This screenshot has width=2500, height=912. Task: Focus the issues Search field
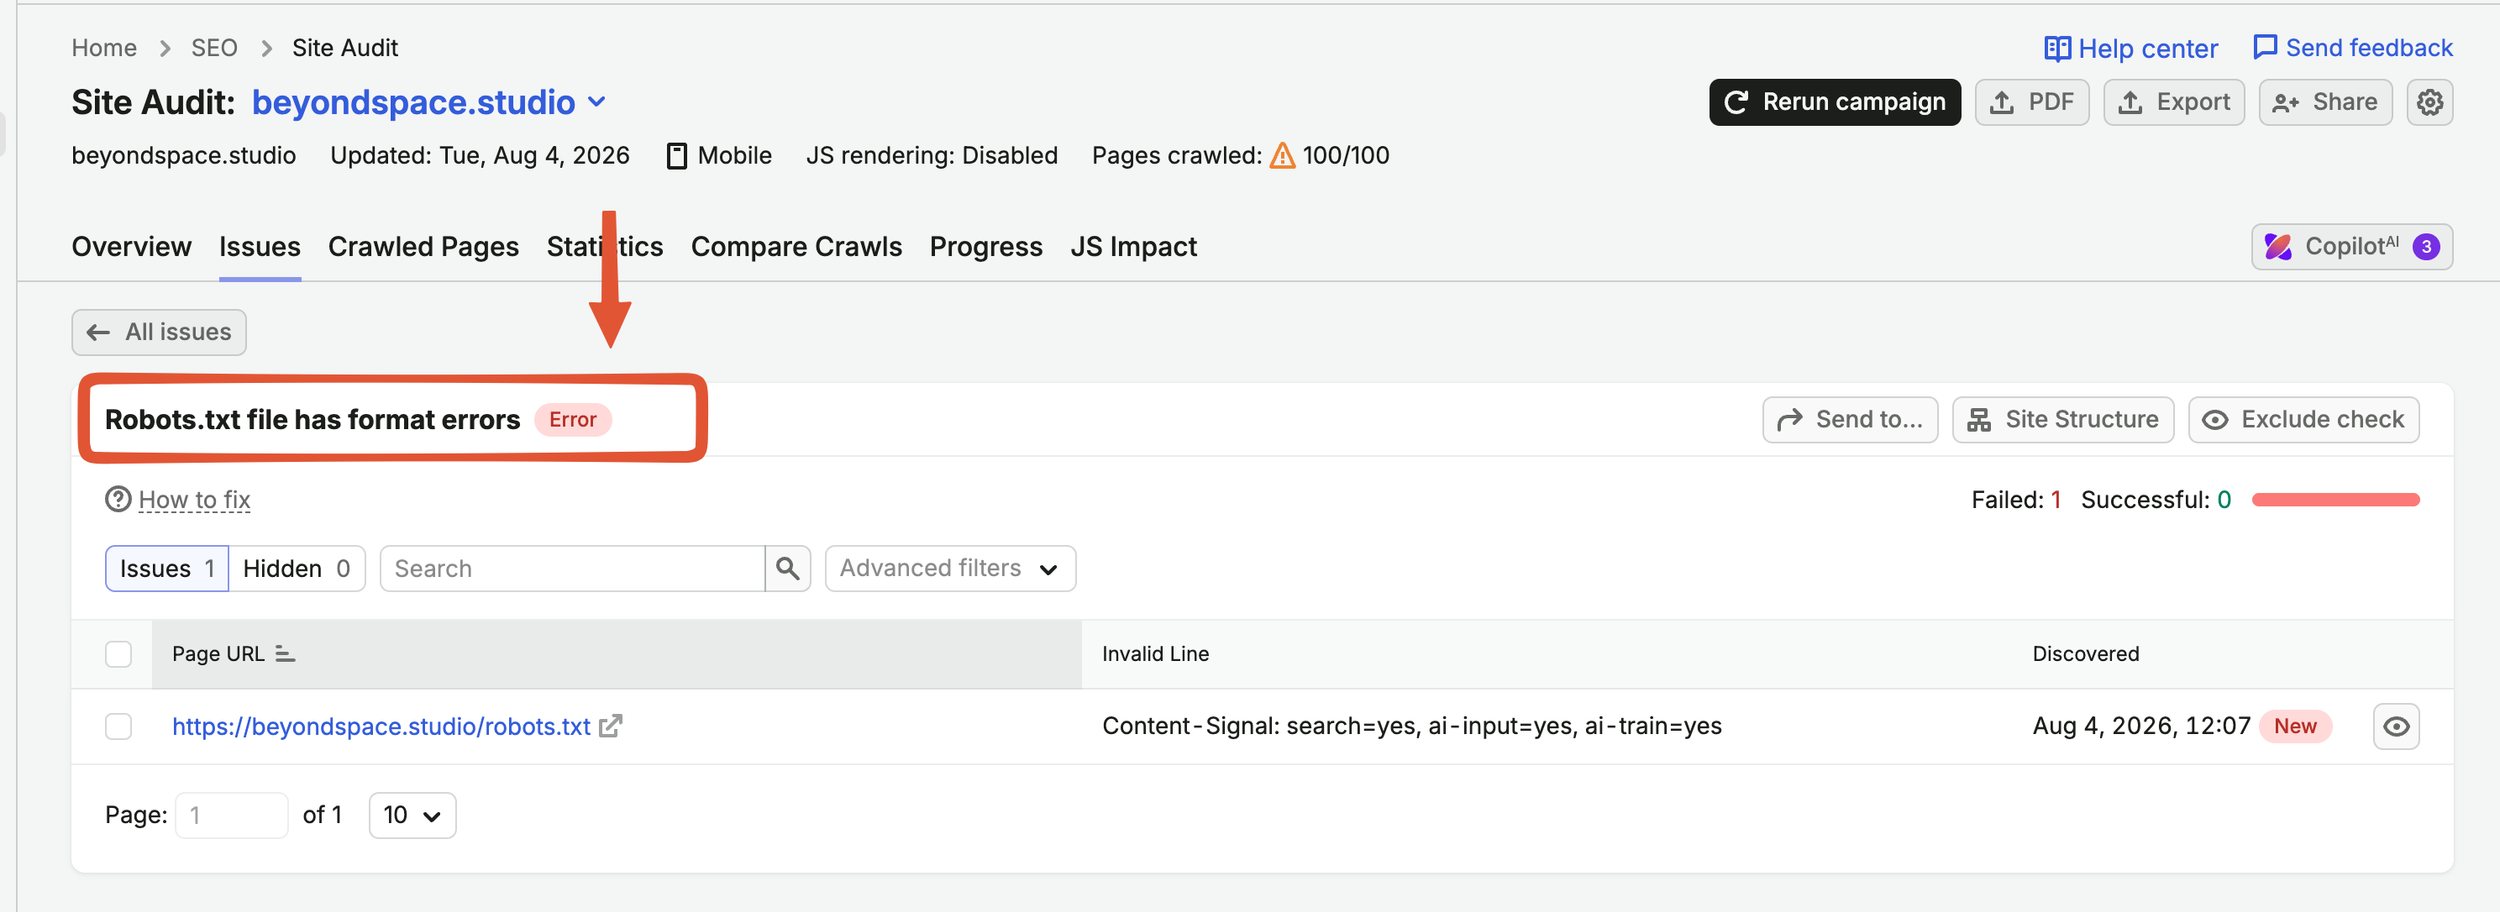click(x=572, y=568)
